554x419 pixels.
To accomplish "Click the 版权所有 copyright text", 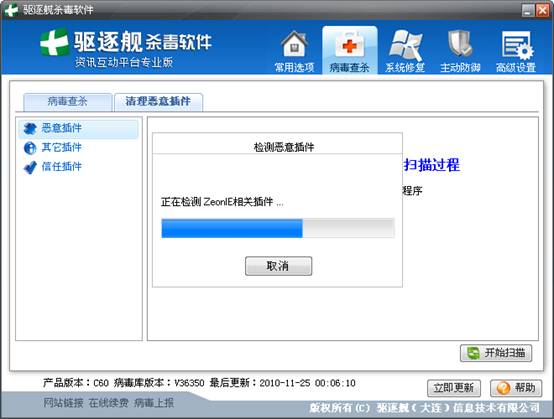I will pyautogui.click(x=425, y=408).
